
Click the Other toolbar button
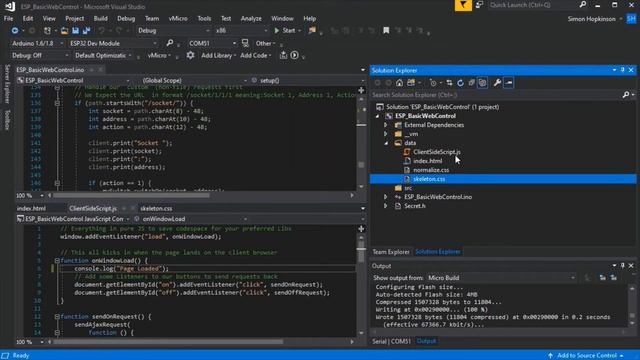click(265, 43)
